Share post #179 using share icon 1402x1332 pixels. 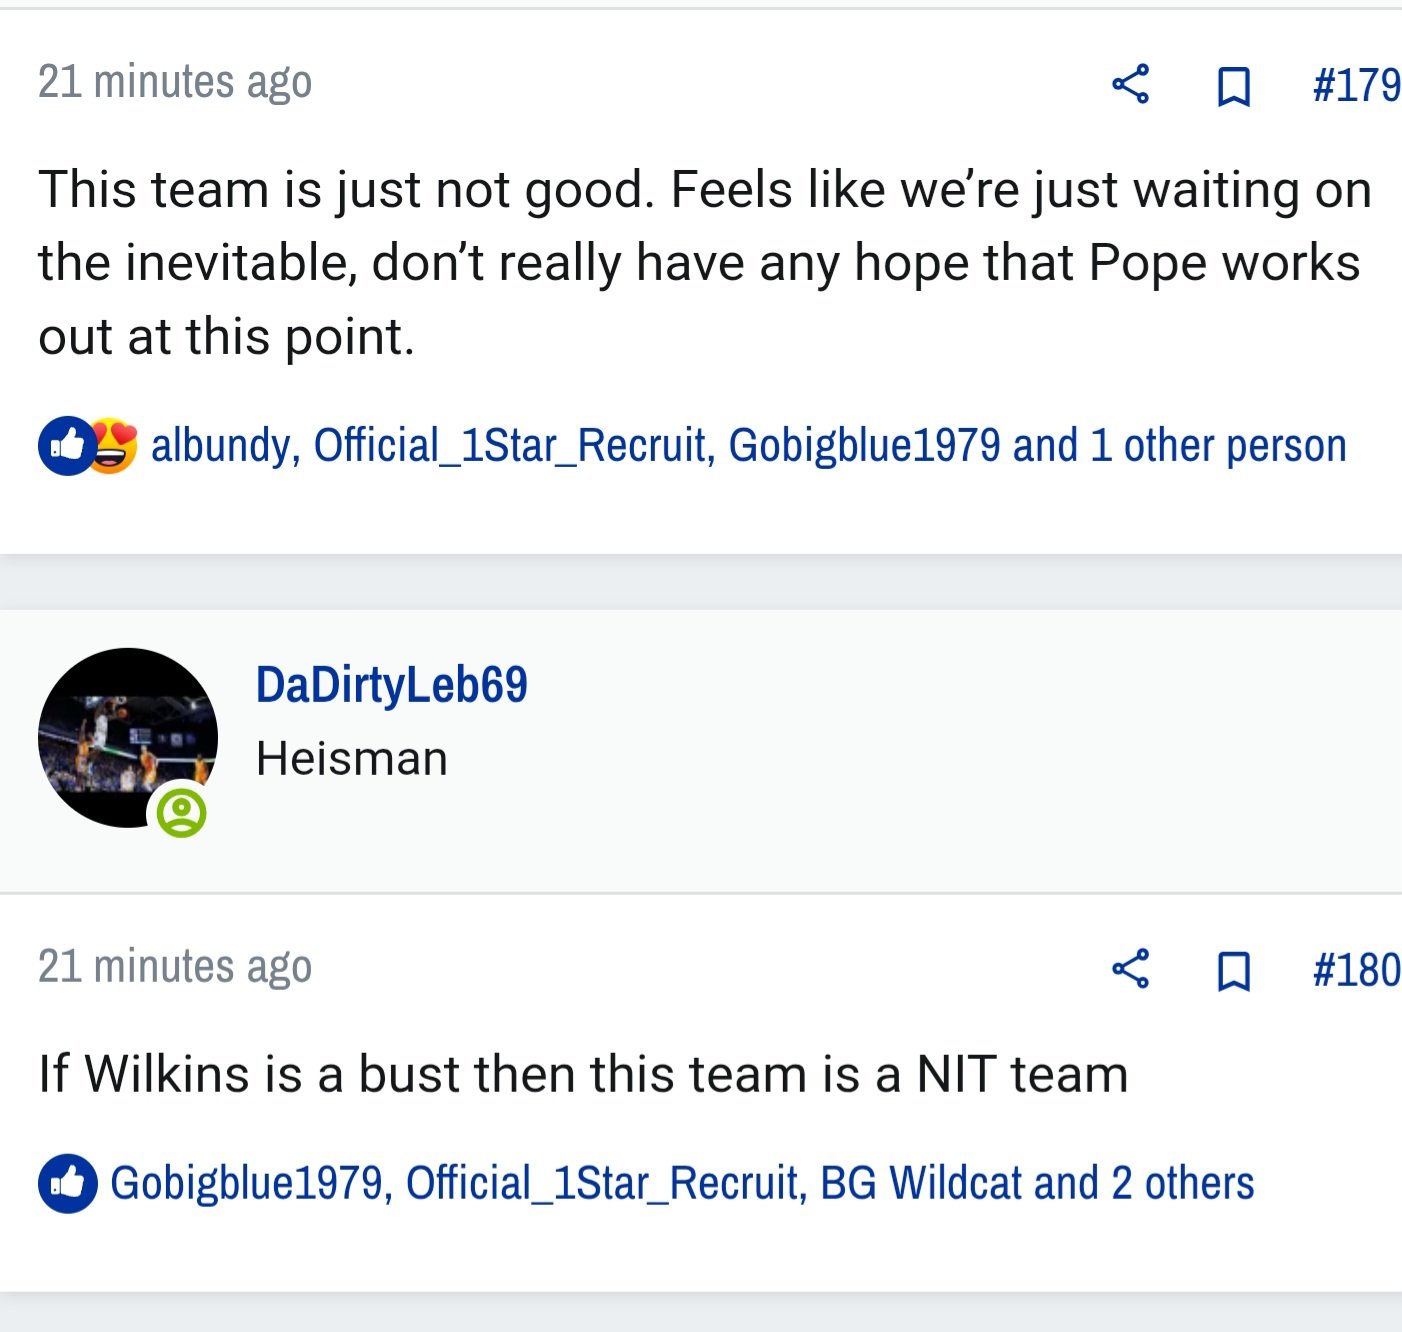(x=1131, y=84)
